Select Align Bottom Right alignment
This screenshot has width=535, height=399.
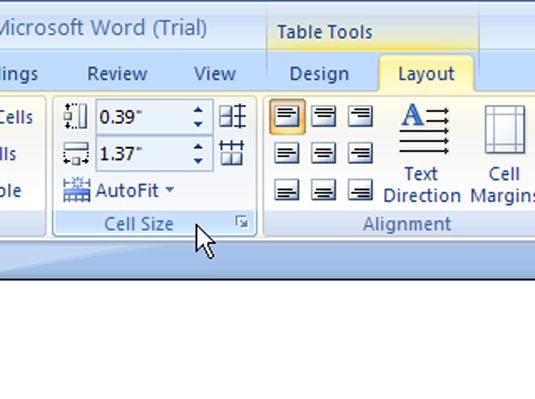point(360,190)
